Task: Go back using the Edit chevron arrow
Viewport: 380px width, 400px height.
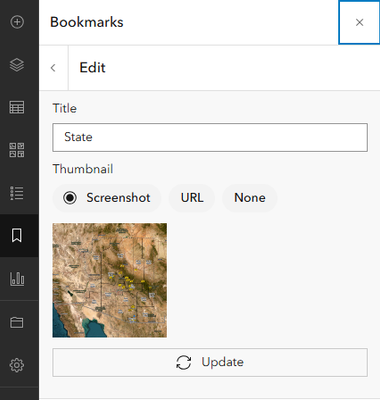Action: (x=53, y=68)
